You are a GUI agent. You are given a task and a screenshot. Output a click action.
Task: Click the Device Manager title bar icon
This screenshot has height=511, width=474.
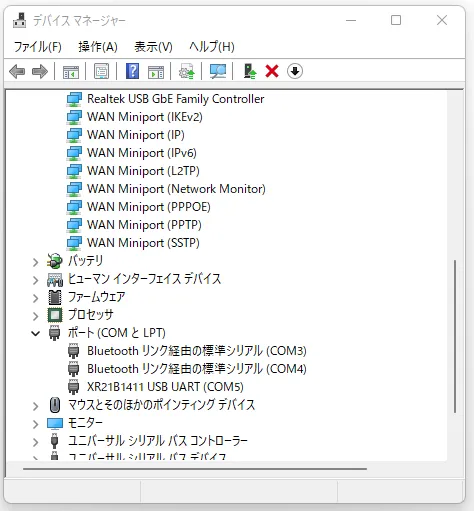coord(19,21)
